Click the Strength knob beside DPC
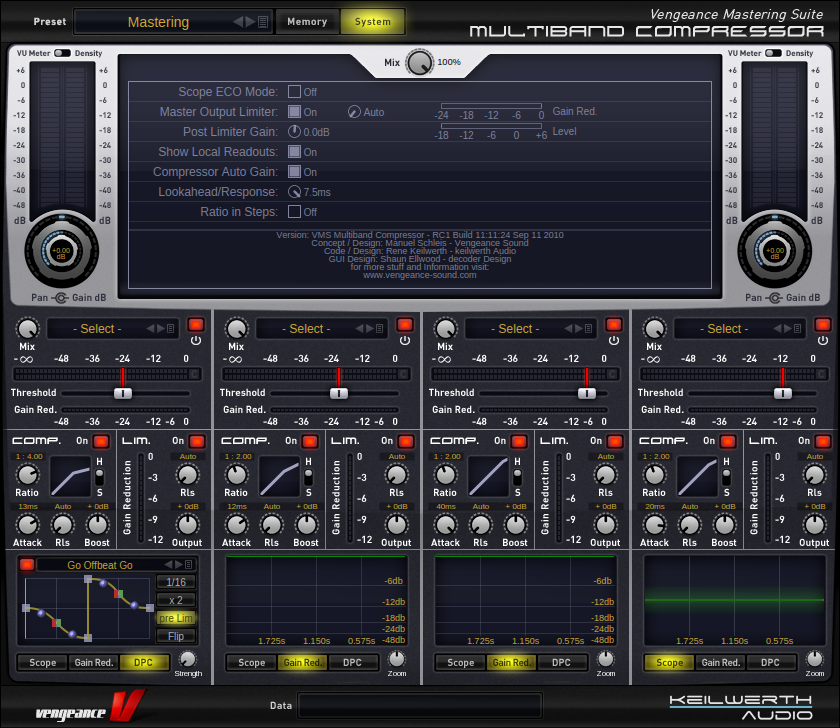The width and height of the screenshot is (840, 728). [187, 659]
